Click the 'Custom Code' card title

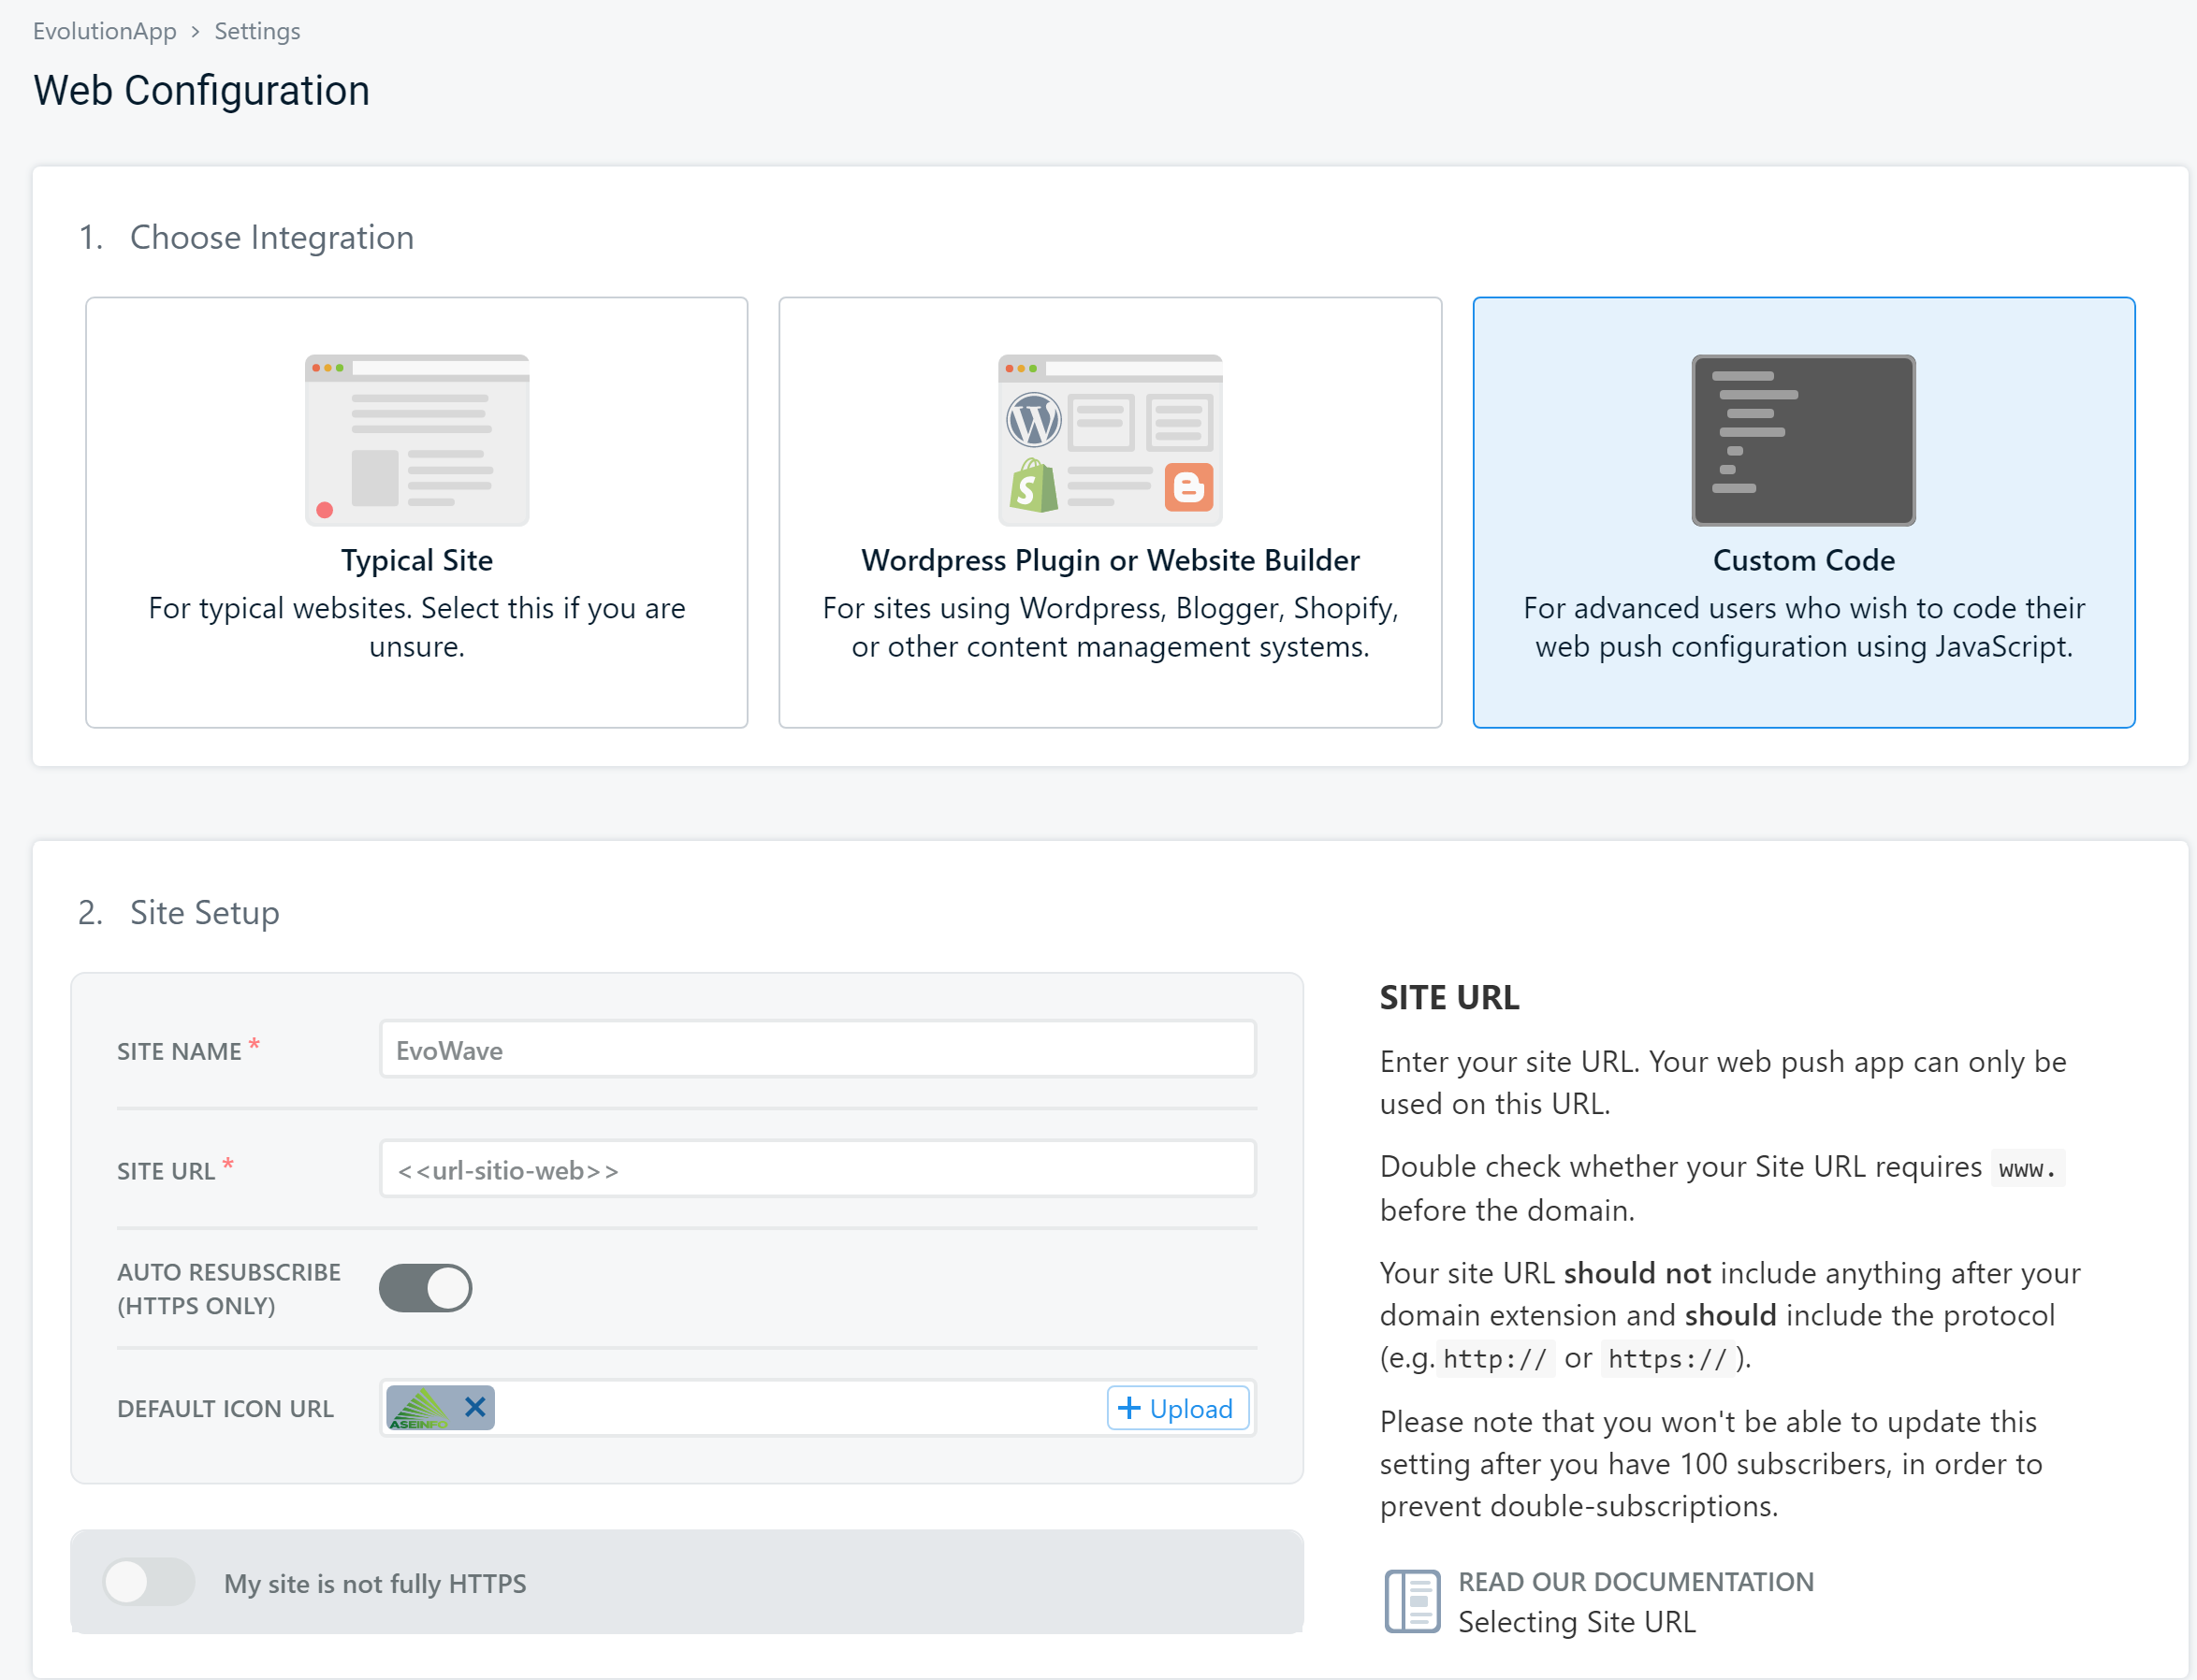tap(1803, 560)
